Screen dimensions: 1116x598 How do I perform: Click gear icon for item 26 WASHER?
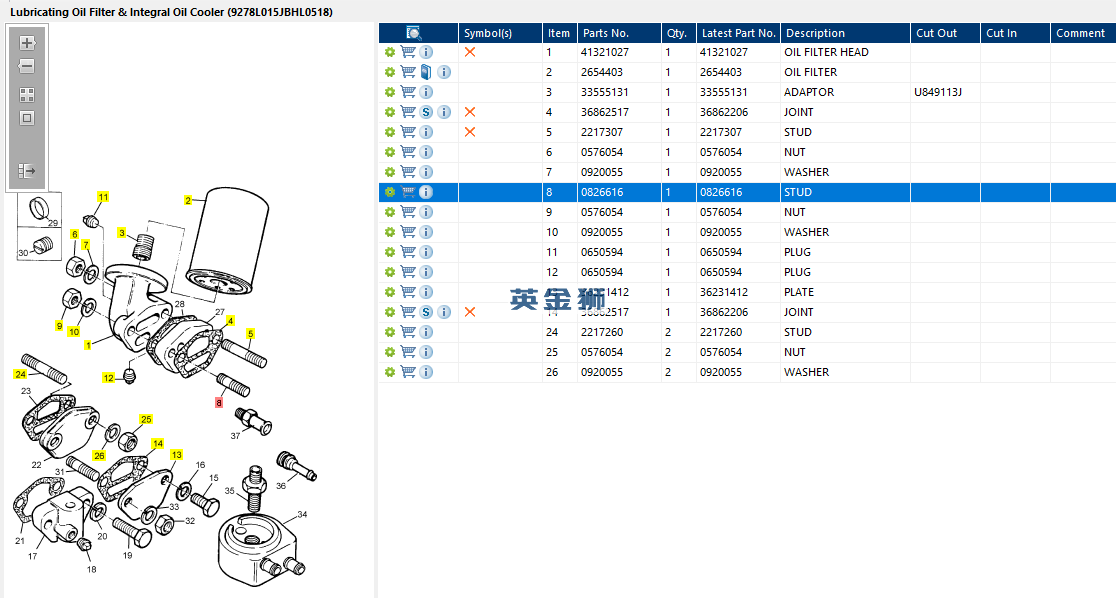389,372
